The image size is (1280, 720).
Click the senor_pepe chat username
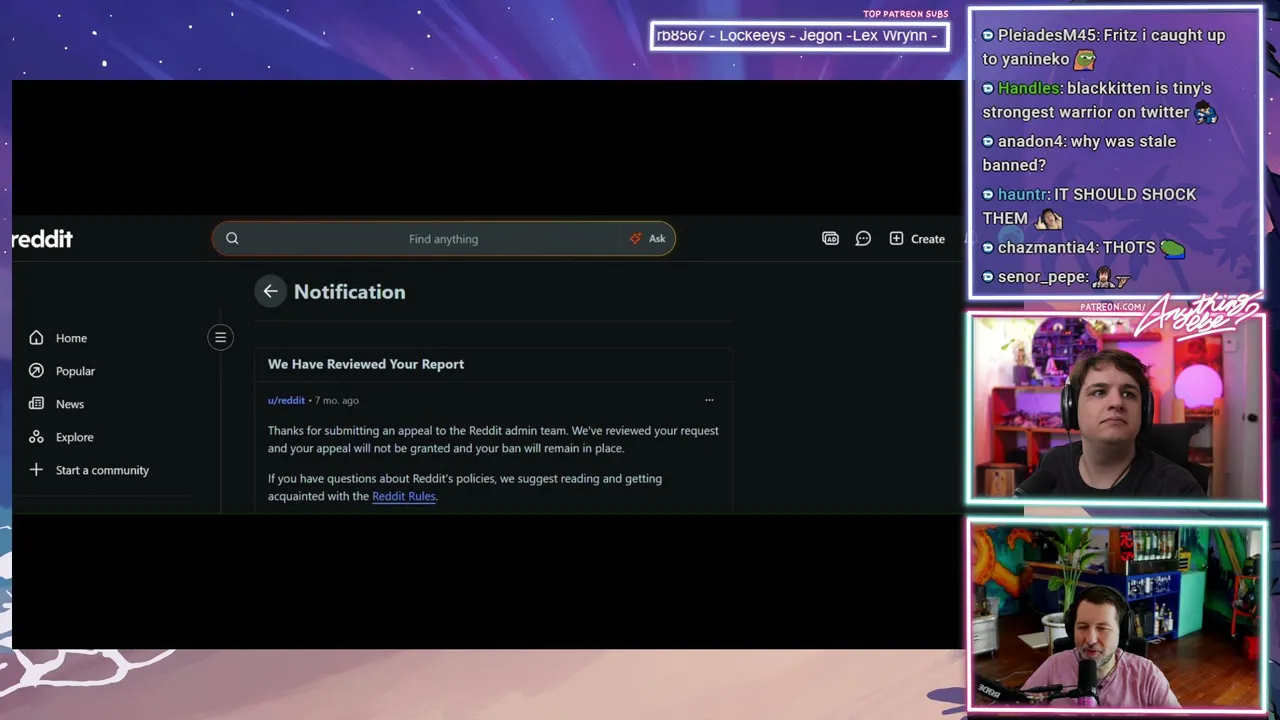pos(1042,277)
